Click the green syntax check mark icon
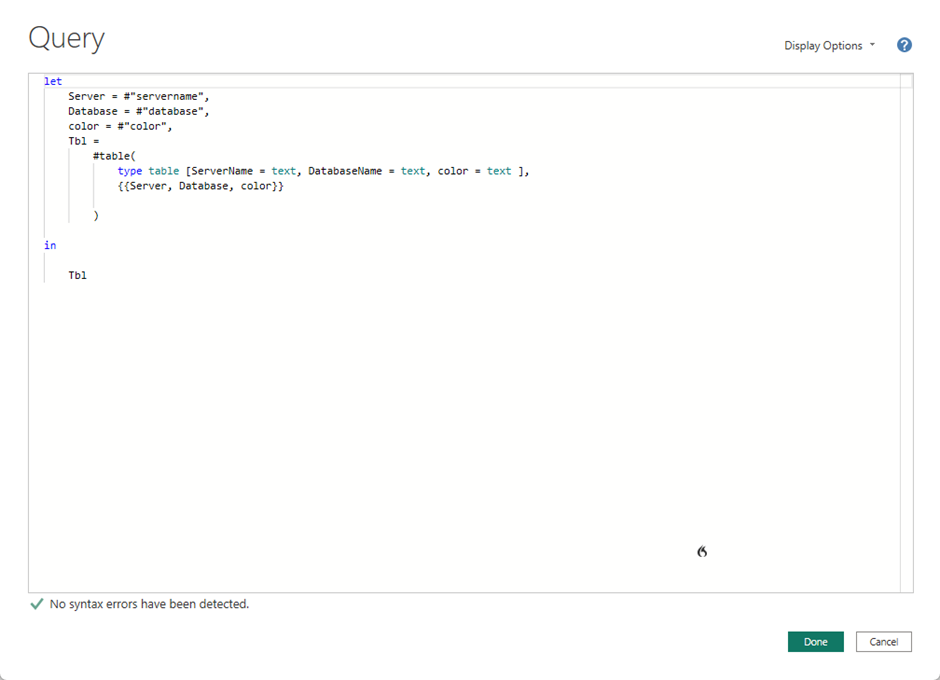The image size is (940, 680). [37, 604]
